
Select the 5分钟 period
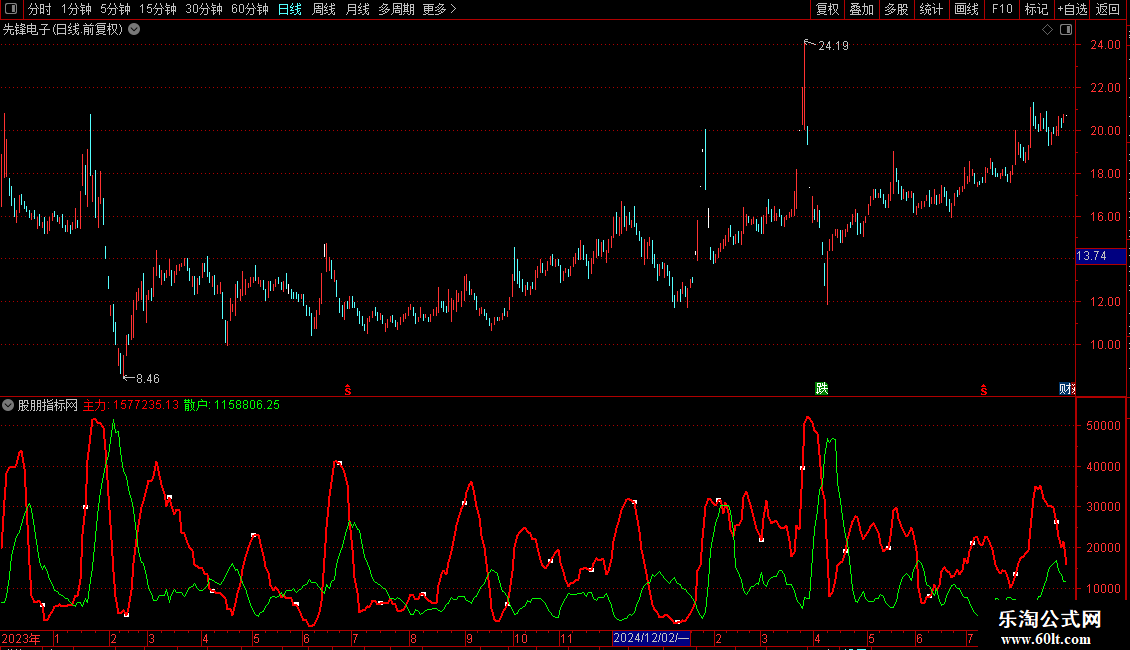click(115, 9)
